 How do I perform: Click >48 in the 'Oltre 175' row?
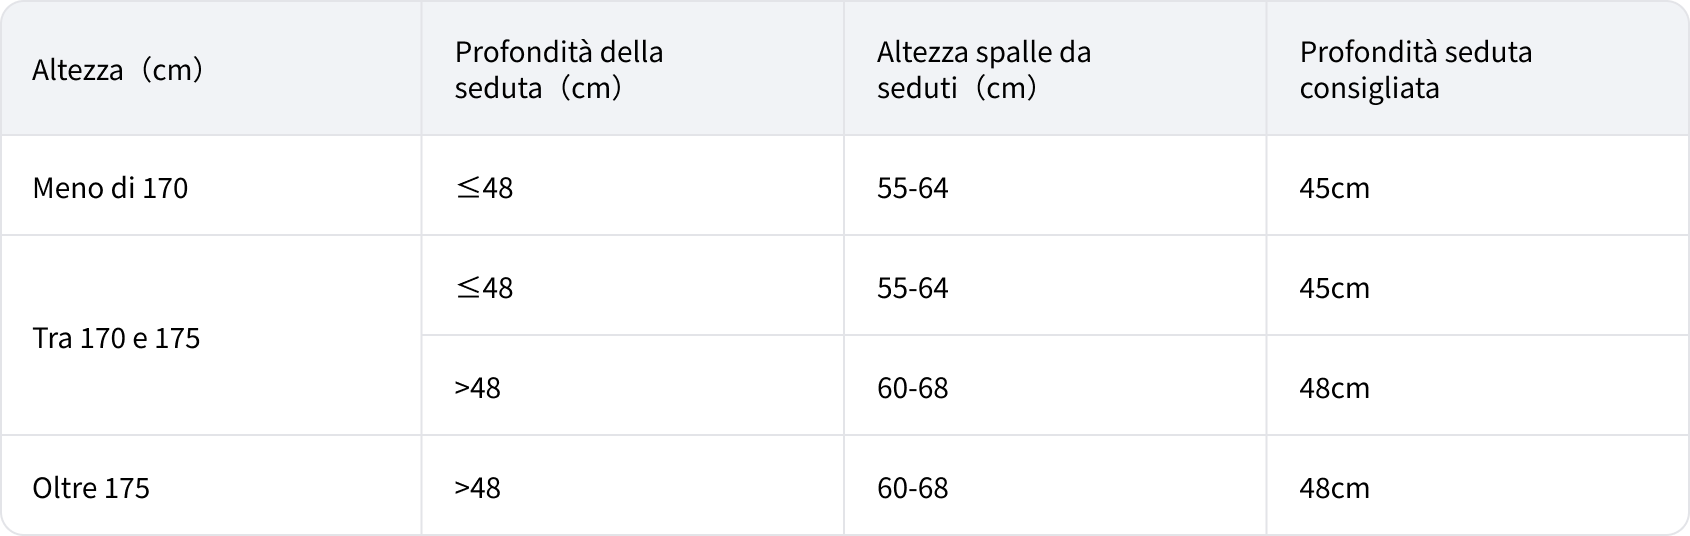point(477,488)
